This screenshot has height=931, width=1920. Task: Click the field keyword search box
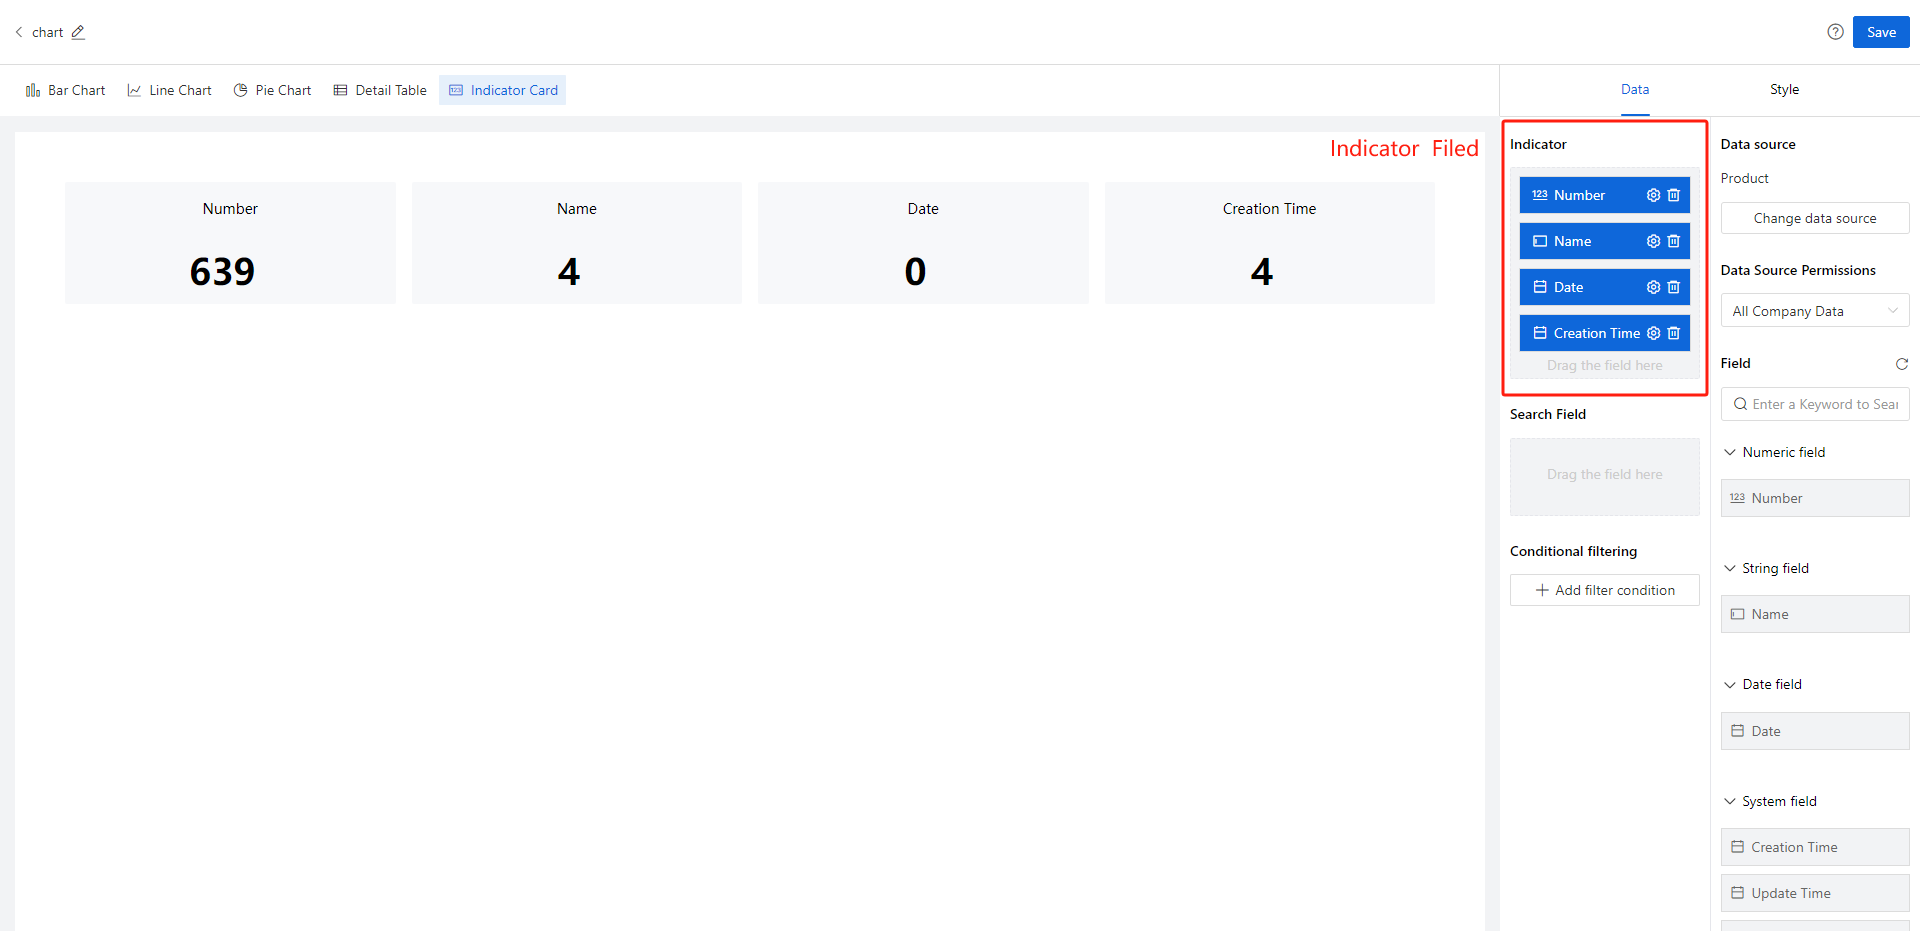tap(1815, 404)
